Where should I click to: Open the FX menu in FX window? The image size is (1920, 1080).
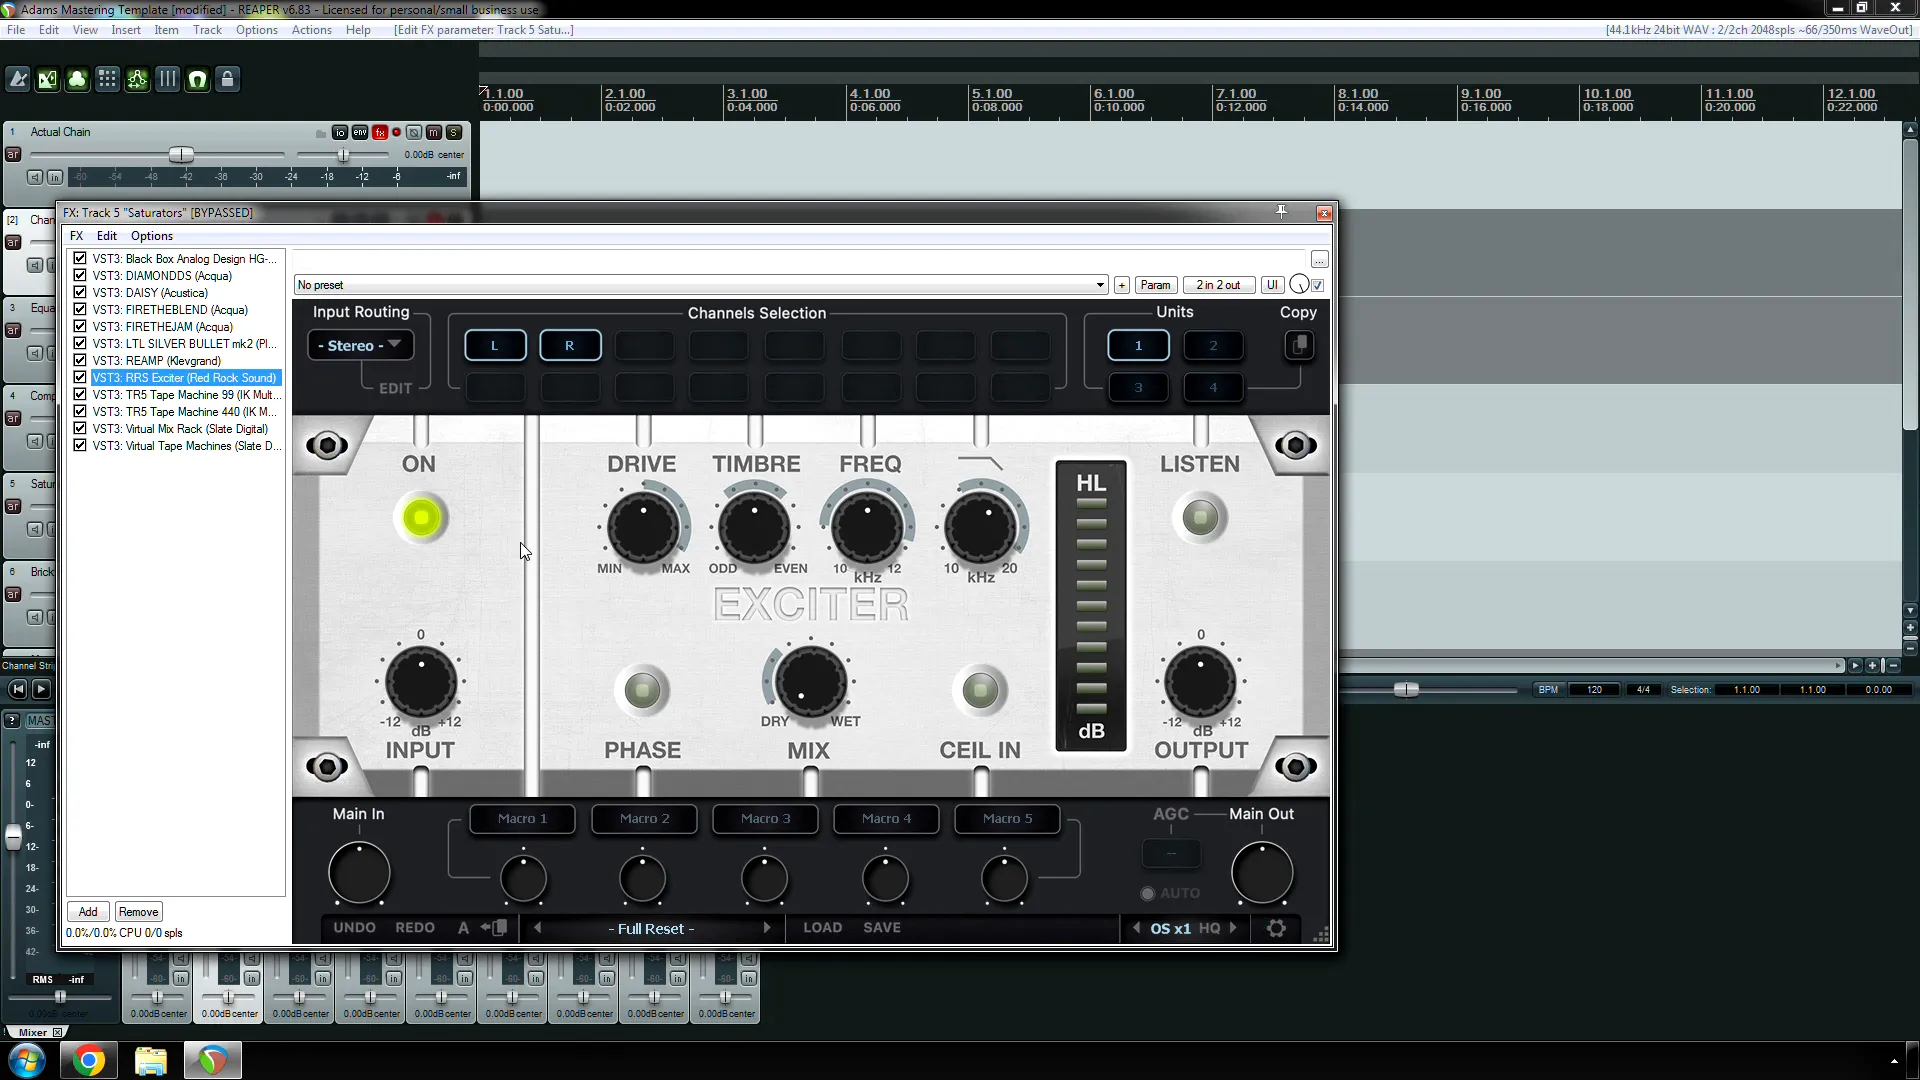77,236
